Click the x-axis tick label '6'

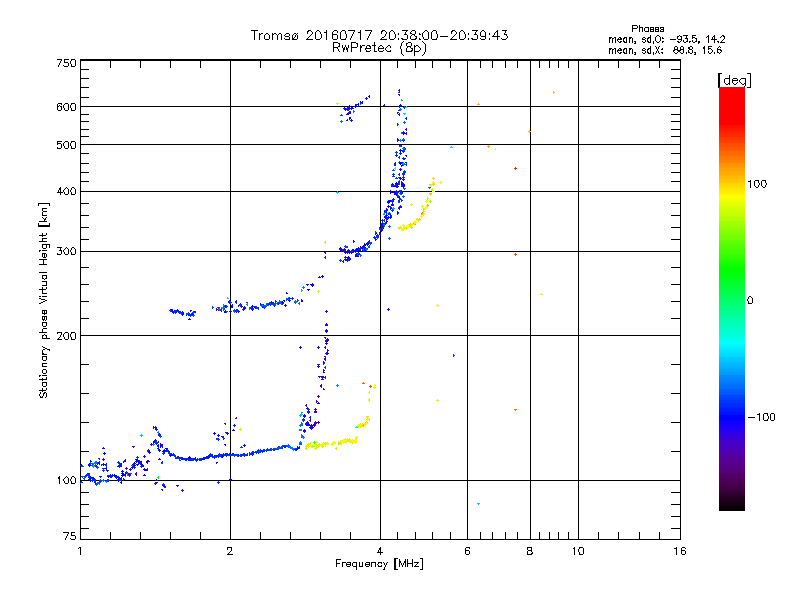467,551
